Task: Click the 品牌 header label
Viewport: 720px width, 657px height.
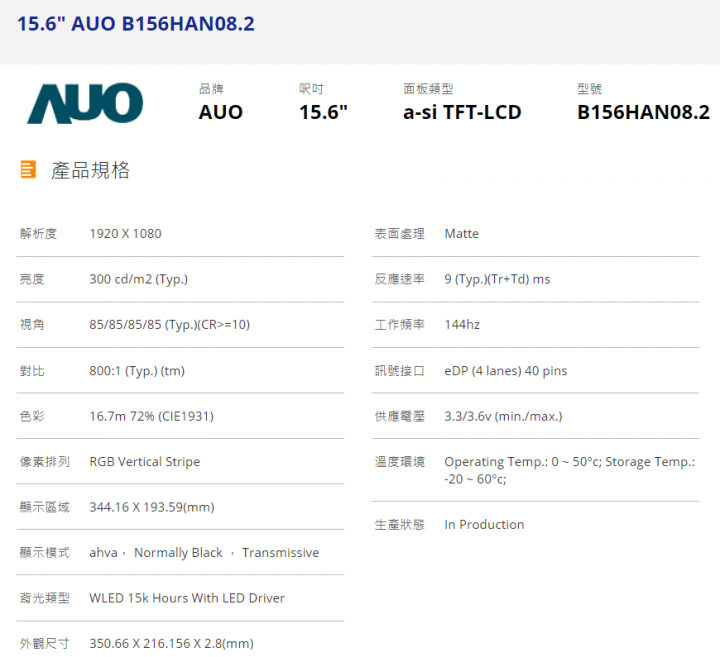Action: [x=211, y=89]
